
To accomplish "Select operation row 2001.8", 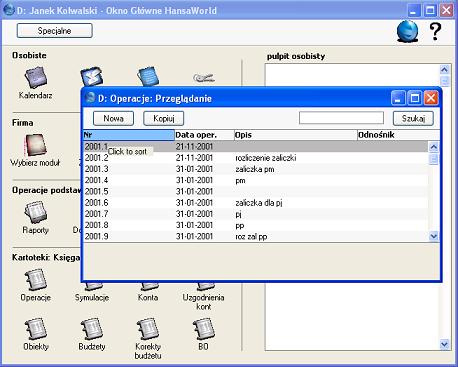I will click(x=256, y=225).
